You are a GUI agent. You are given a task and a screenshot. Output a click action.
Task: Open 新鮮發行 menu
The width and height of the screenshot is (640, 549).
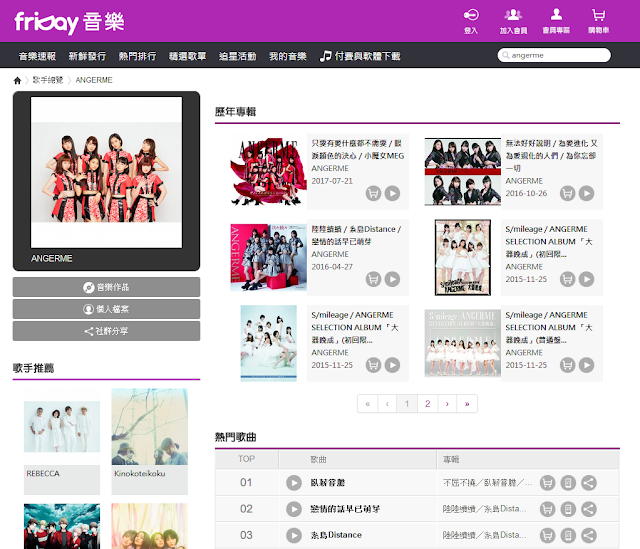point(87,56)
